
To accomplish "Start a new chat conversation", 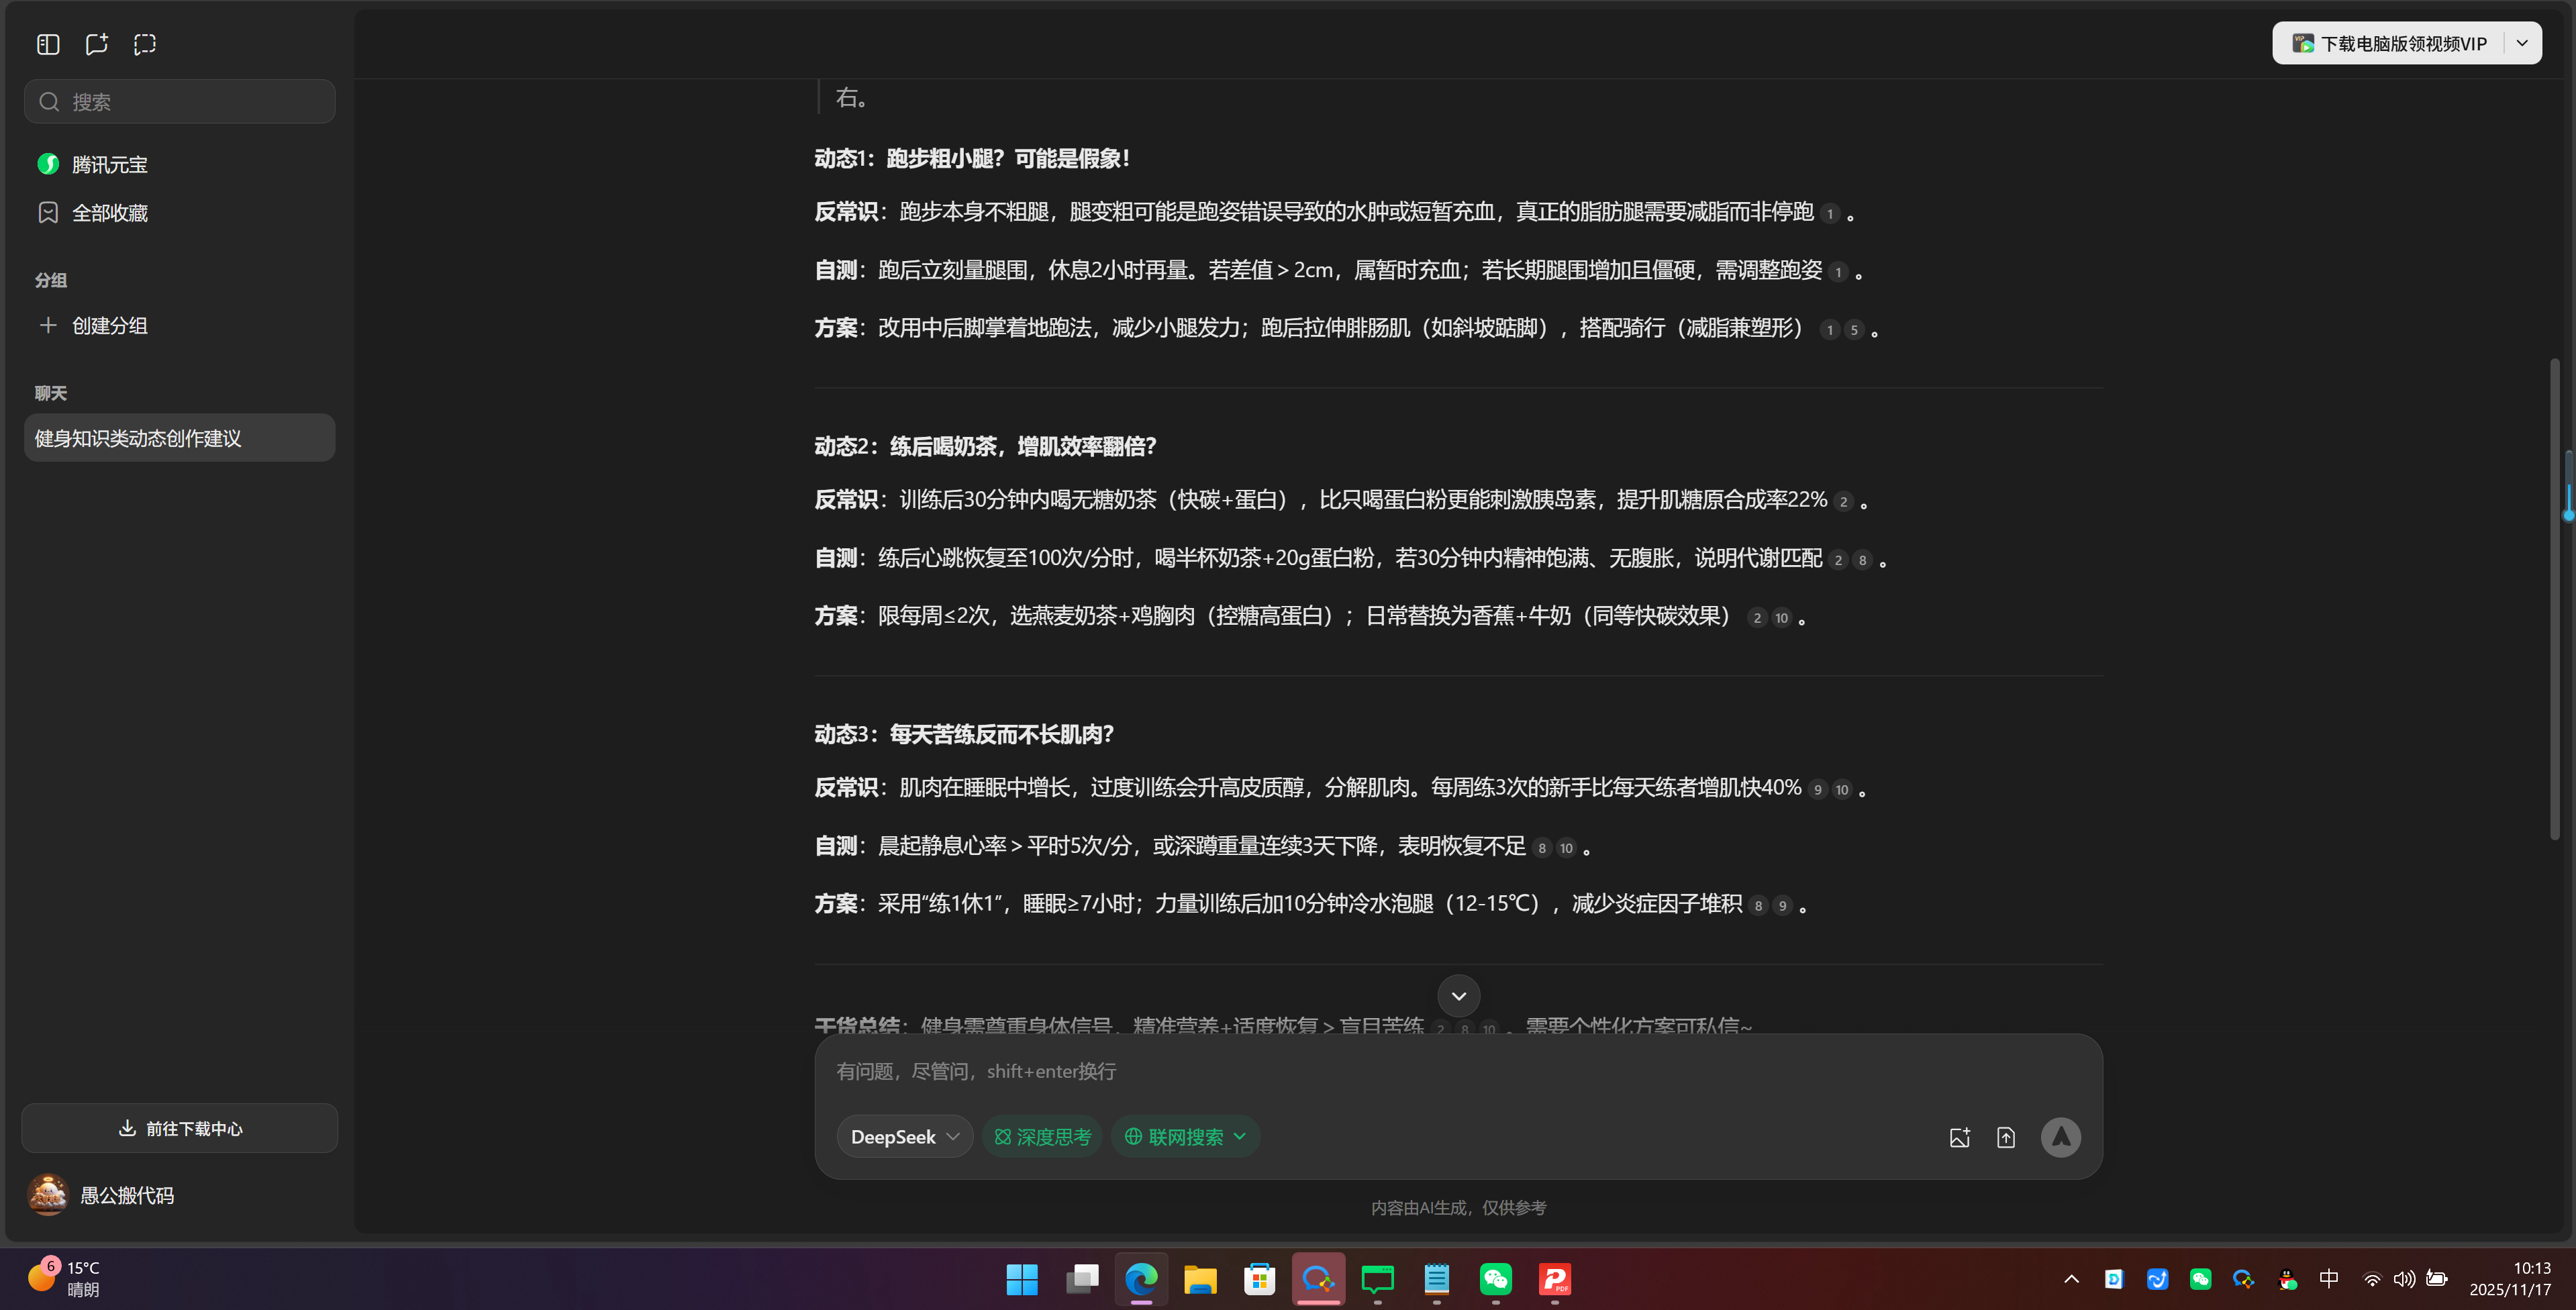I will point(96,43).
